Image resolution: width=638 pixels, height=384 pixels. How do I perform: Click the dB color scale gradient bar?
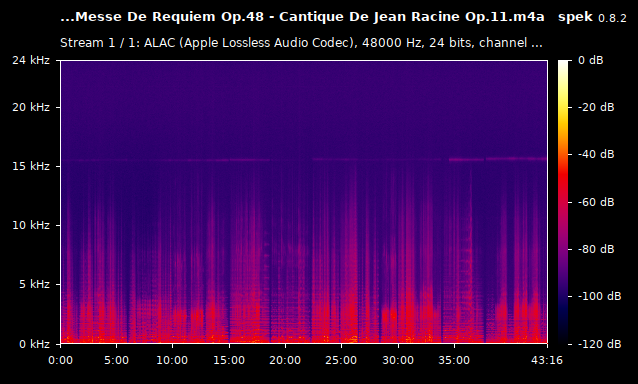point(564,202)
